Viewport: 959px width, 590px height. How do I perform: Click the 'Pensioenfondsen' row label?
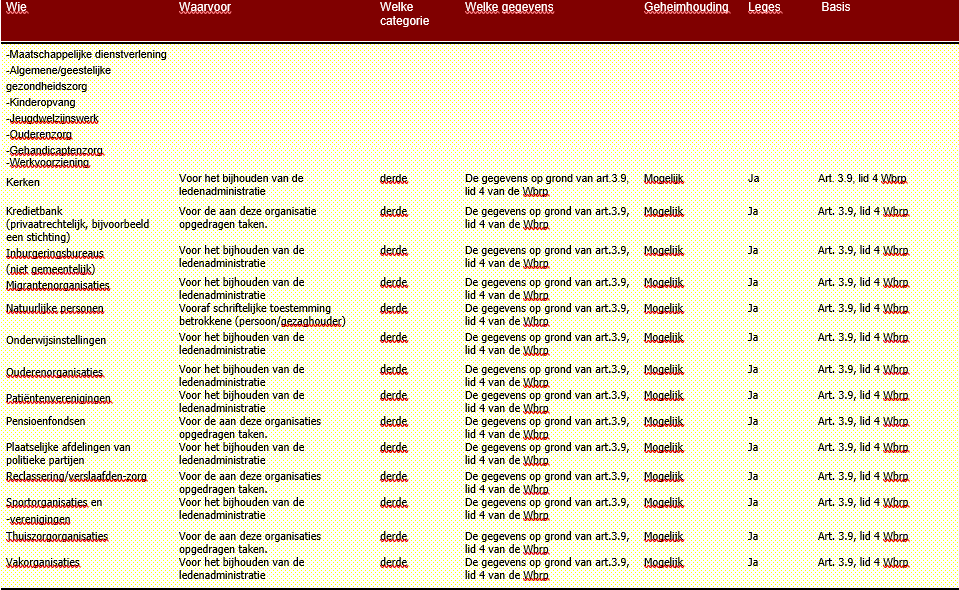point(46,421)
